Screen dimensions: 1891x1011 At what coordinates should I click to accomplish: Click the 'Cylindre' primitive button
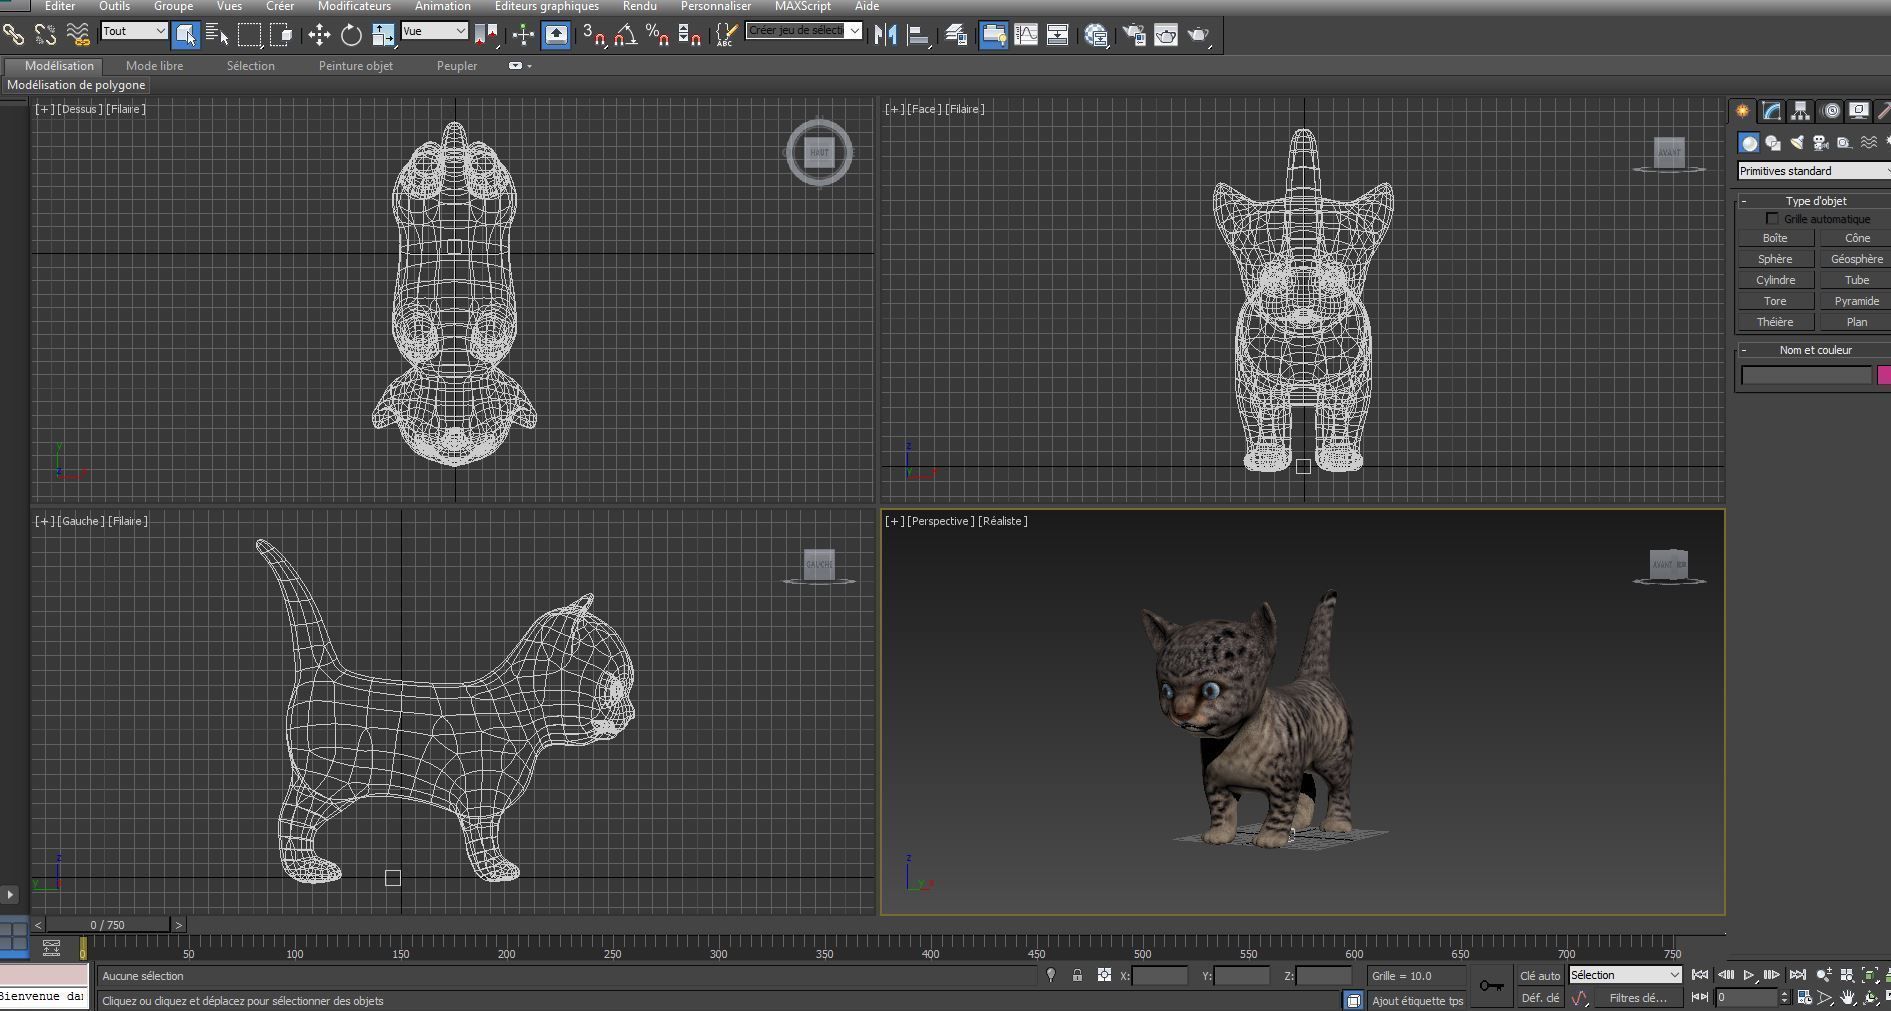[x=1775, y=280]
